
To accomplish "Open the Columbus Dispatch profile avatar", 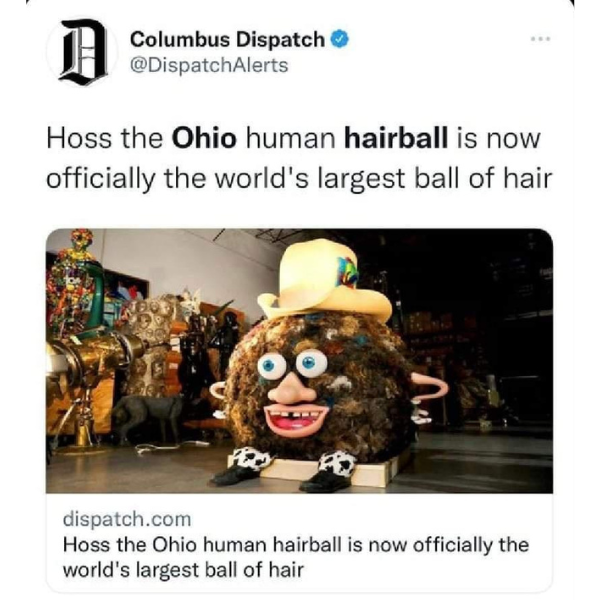I will click(x=83, y=51).
